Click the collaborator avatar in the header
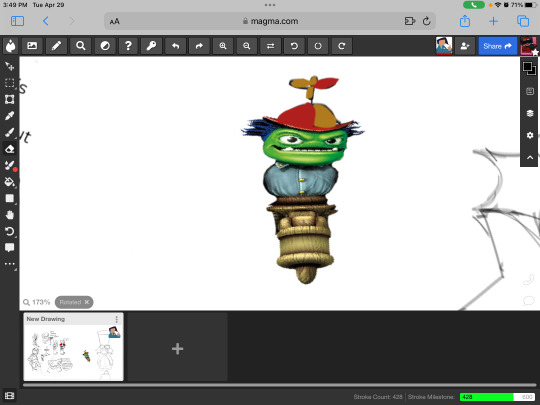 [x=444, y=46]
